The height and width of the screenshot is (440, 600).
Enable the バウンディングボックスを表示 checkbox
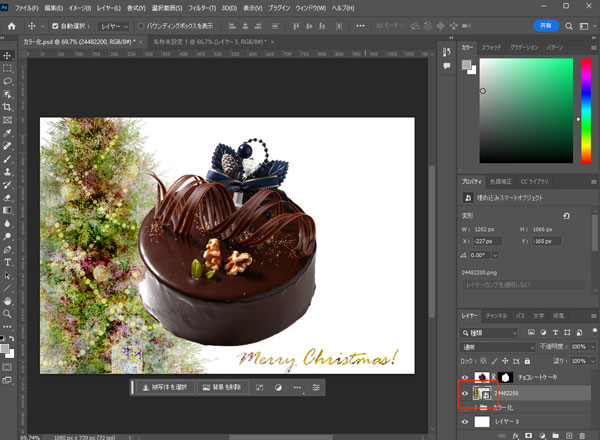[x=141, y=24]
